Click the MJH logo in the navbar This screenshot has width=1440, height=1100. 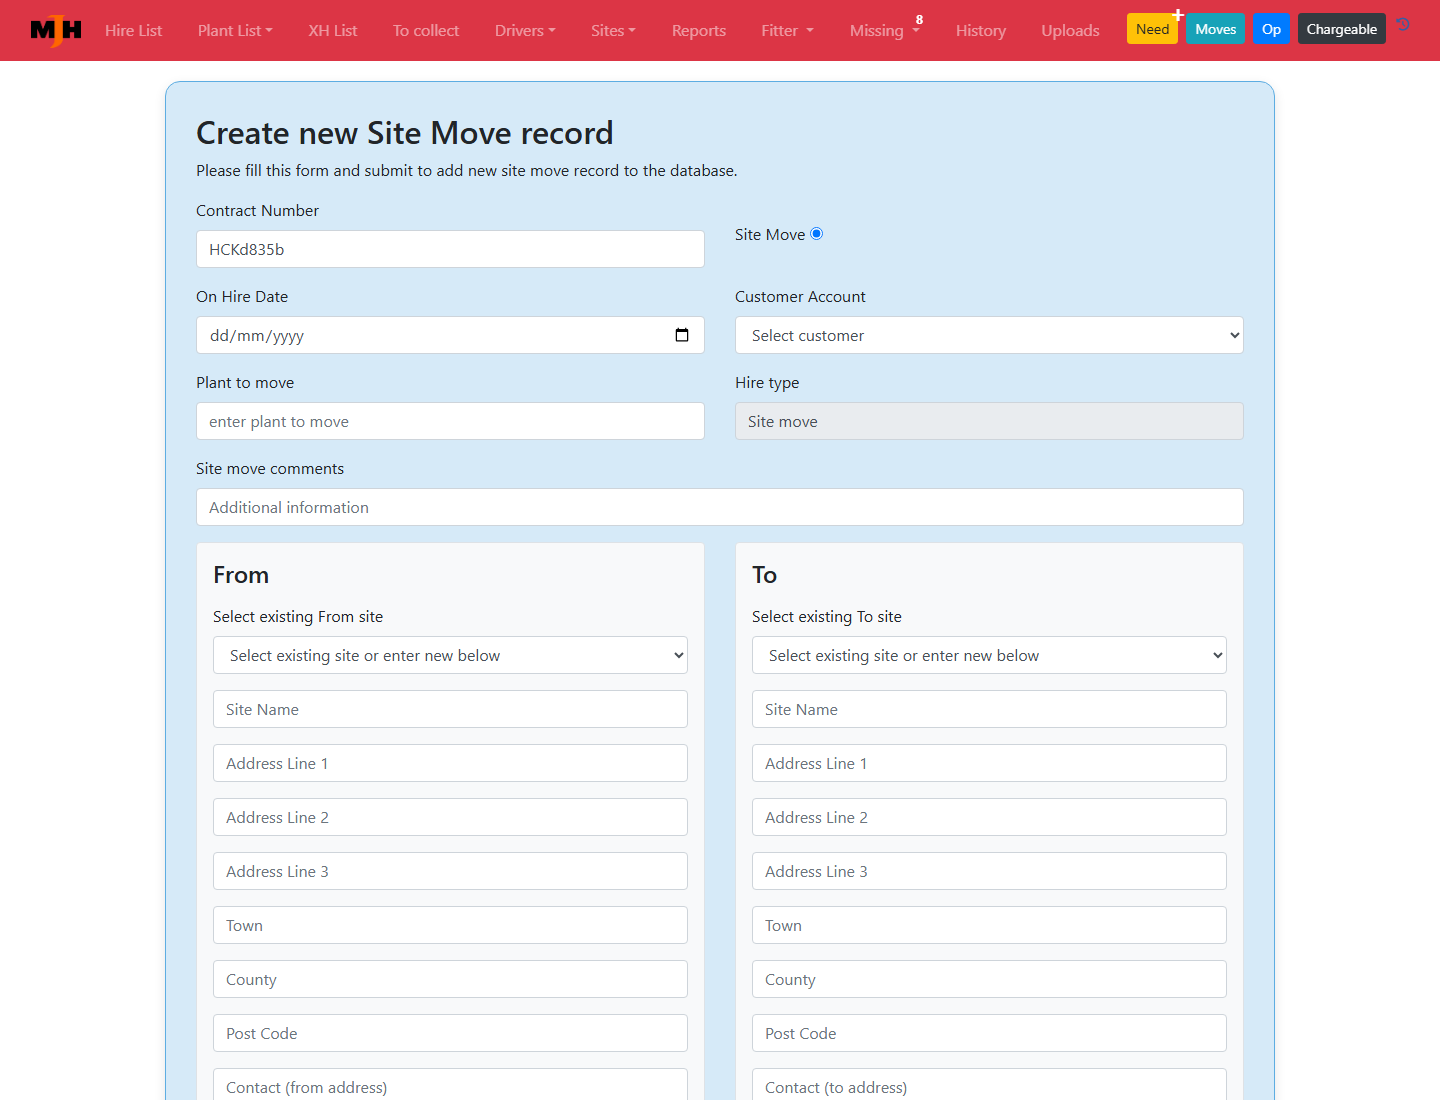tap(56, 31)
